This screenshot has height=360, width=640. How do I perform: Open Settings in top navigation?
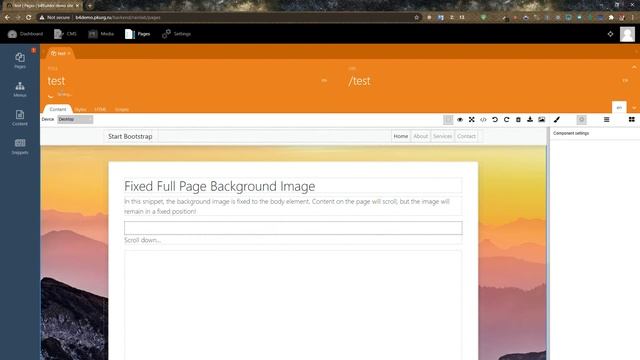tap(176, 34)
